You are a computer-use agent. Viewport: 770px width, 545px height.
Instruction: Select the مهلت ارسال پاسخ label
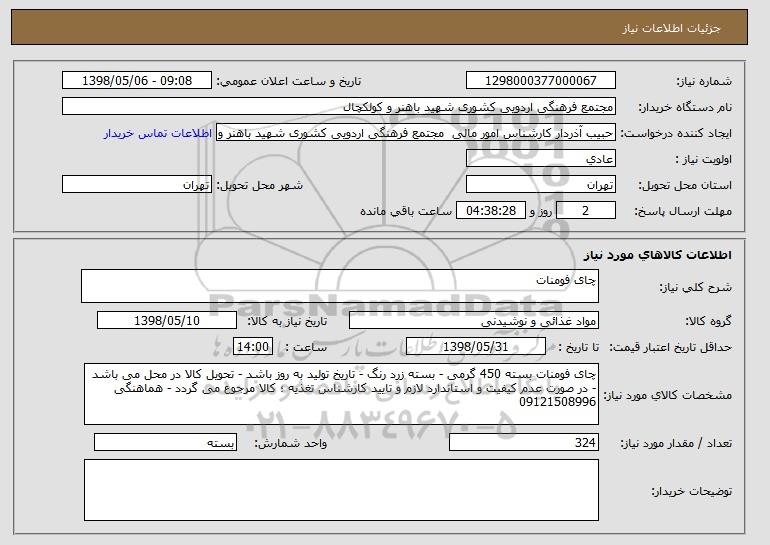pos(683,211)
